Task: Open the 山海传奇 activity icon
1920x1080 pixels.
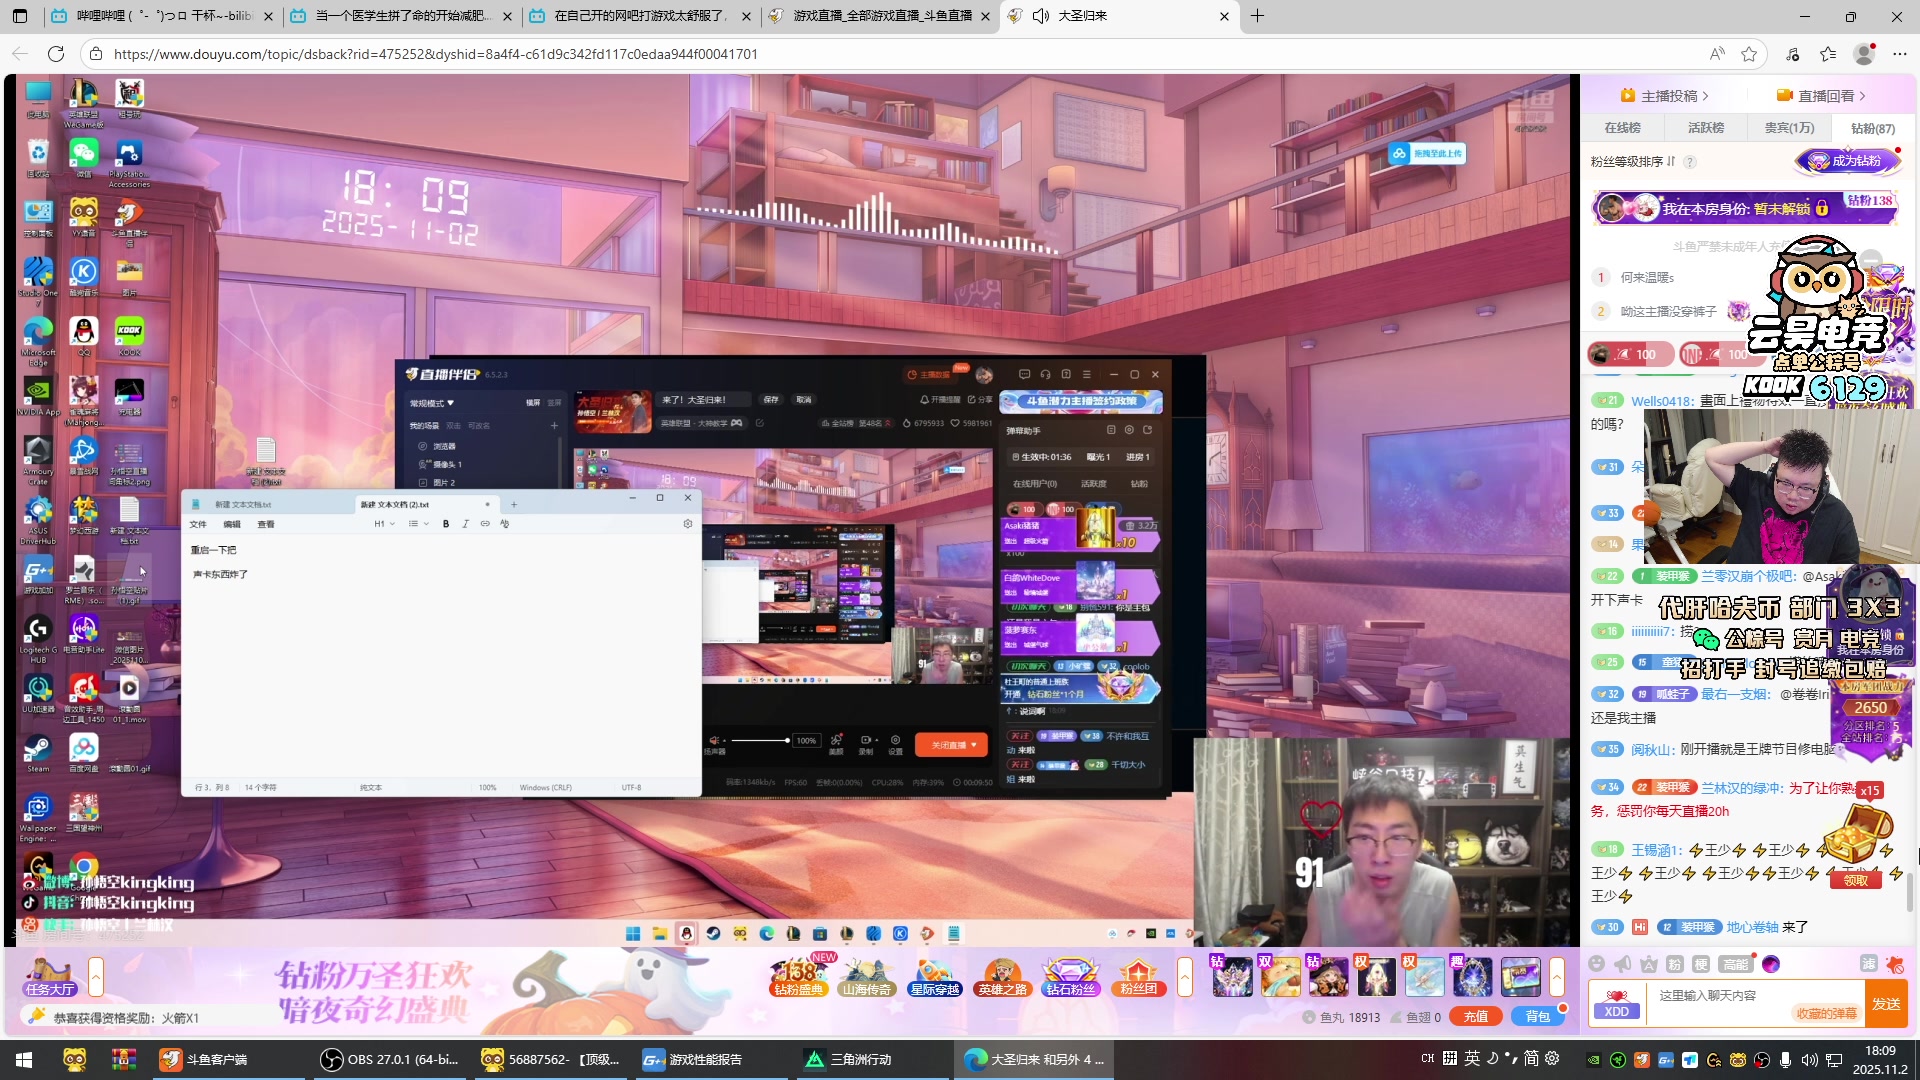Action: click(x=866, y=976)
